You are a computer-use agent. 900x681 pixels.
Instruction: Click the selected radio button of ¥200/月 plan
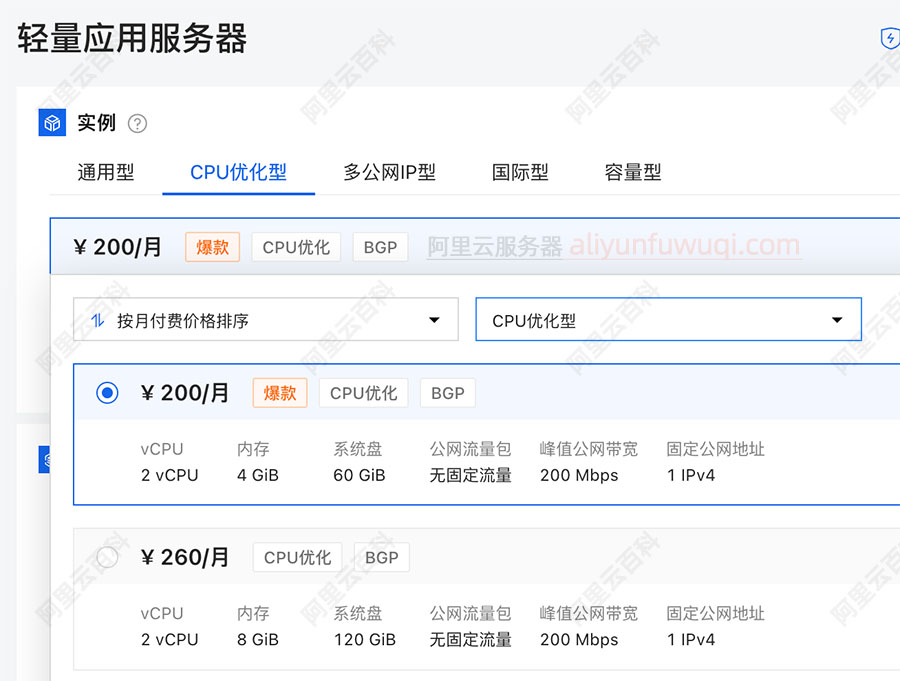pos(107,393)
